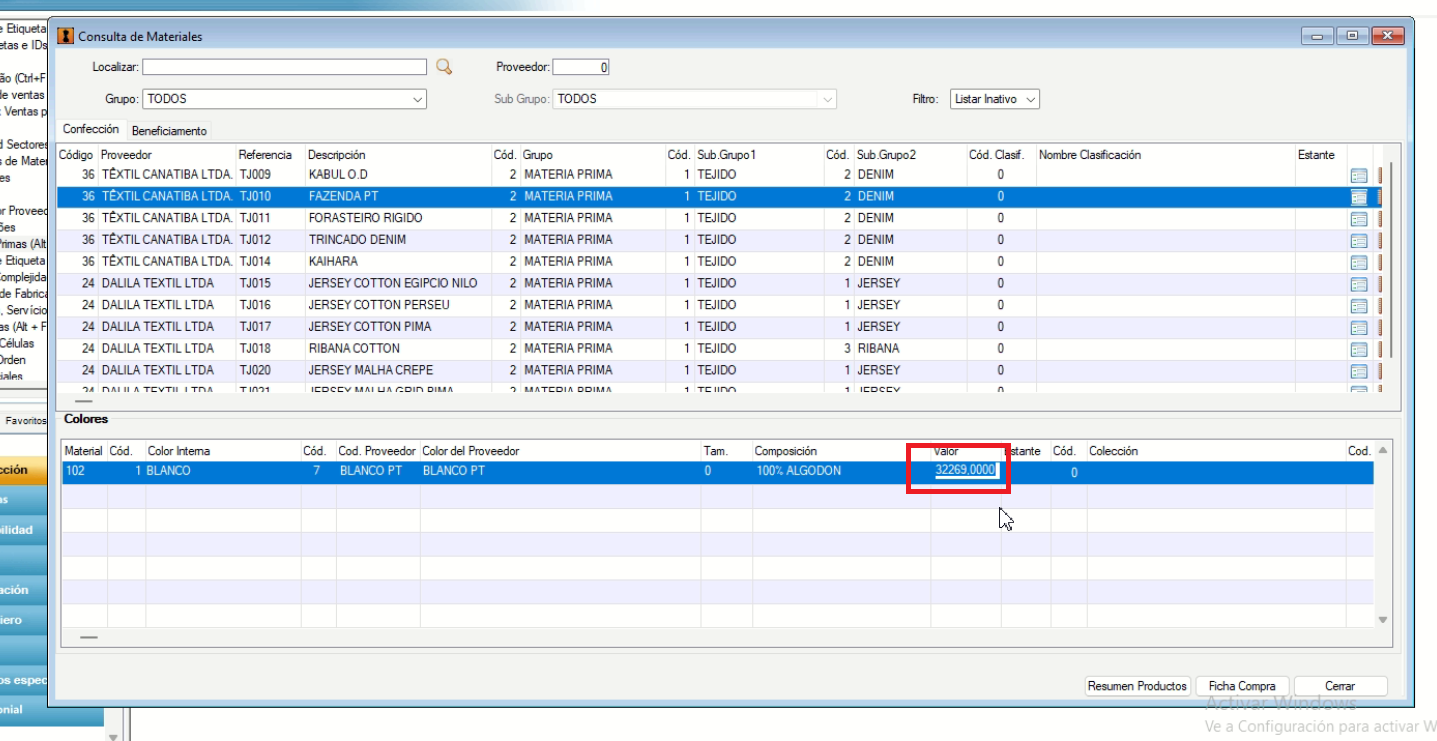Select the TJ016 reference cell
Image resolution: width=1437 pixels, height=741 pixels.
pos(255,305)
